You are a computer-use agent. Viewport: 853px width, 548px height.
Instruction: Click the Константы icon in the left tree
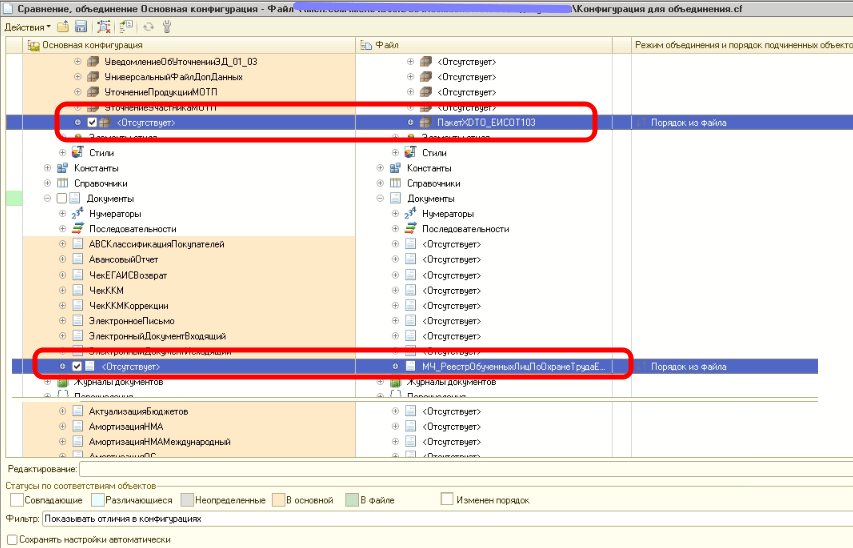pyautogui.click(x=63, y=168)
